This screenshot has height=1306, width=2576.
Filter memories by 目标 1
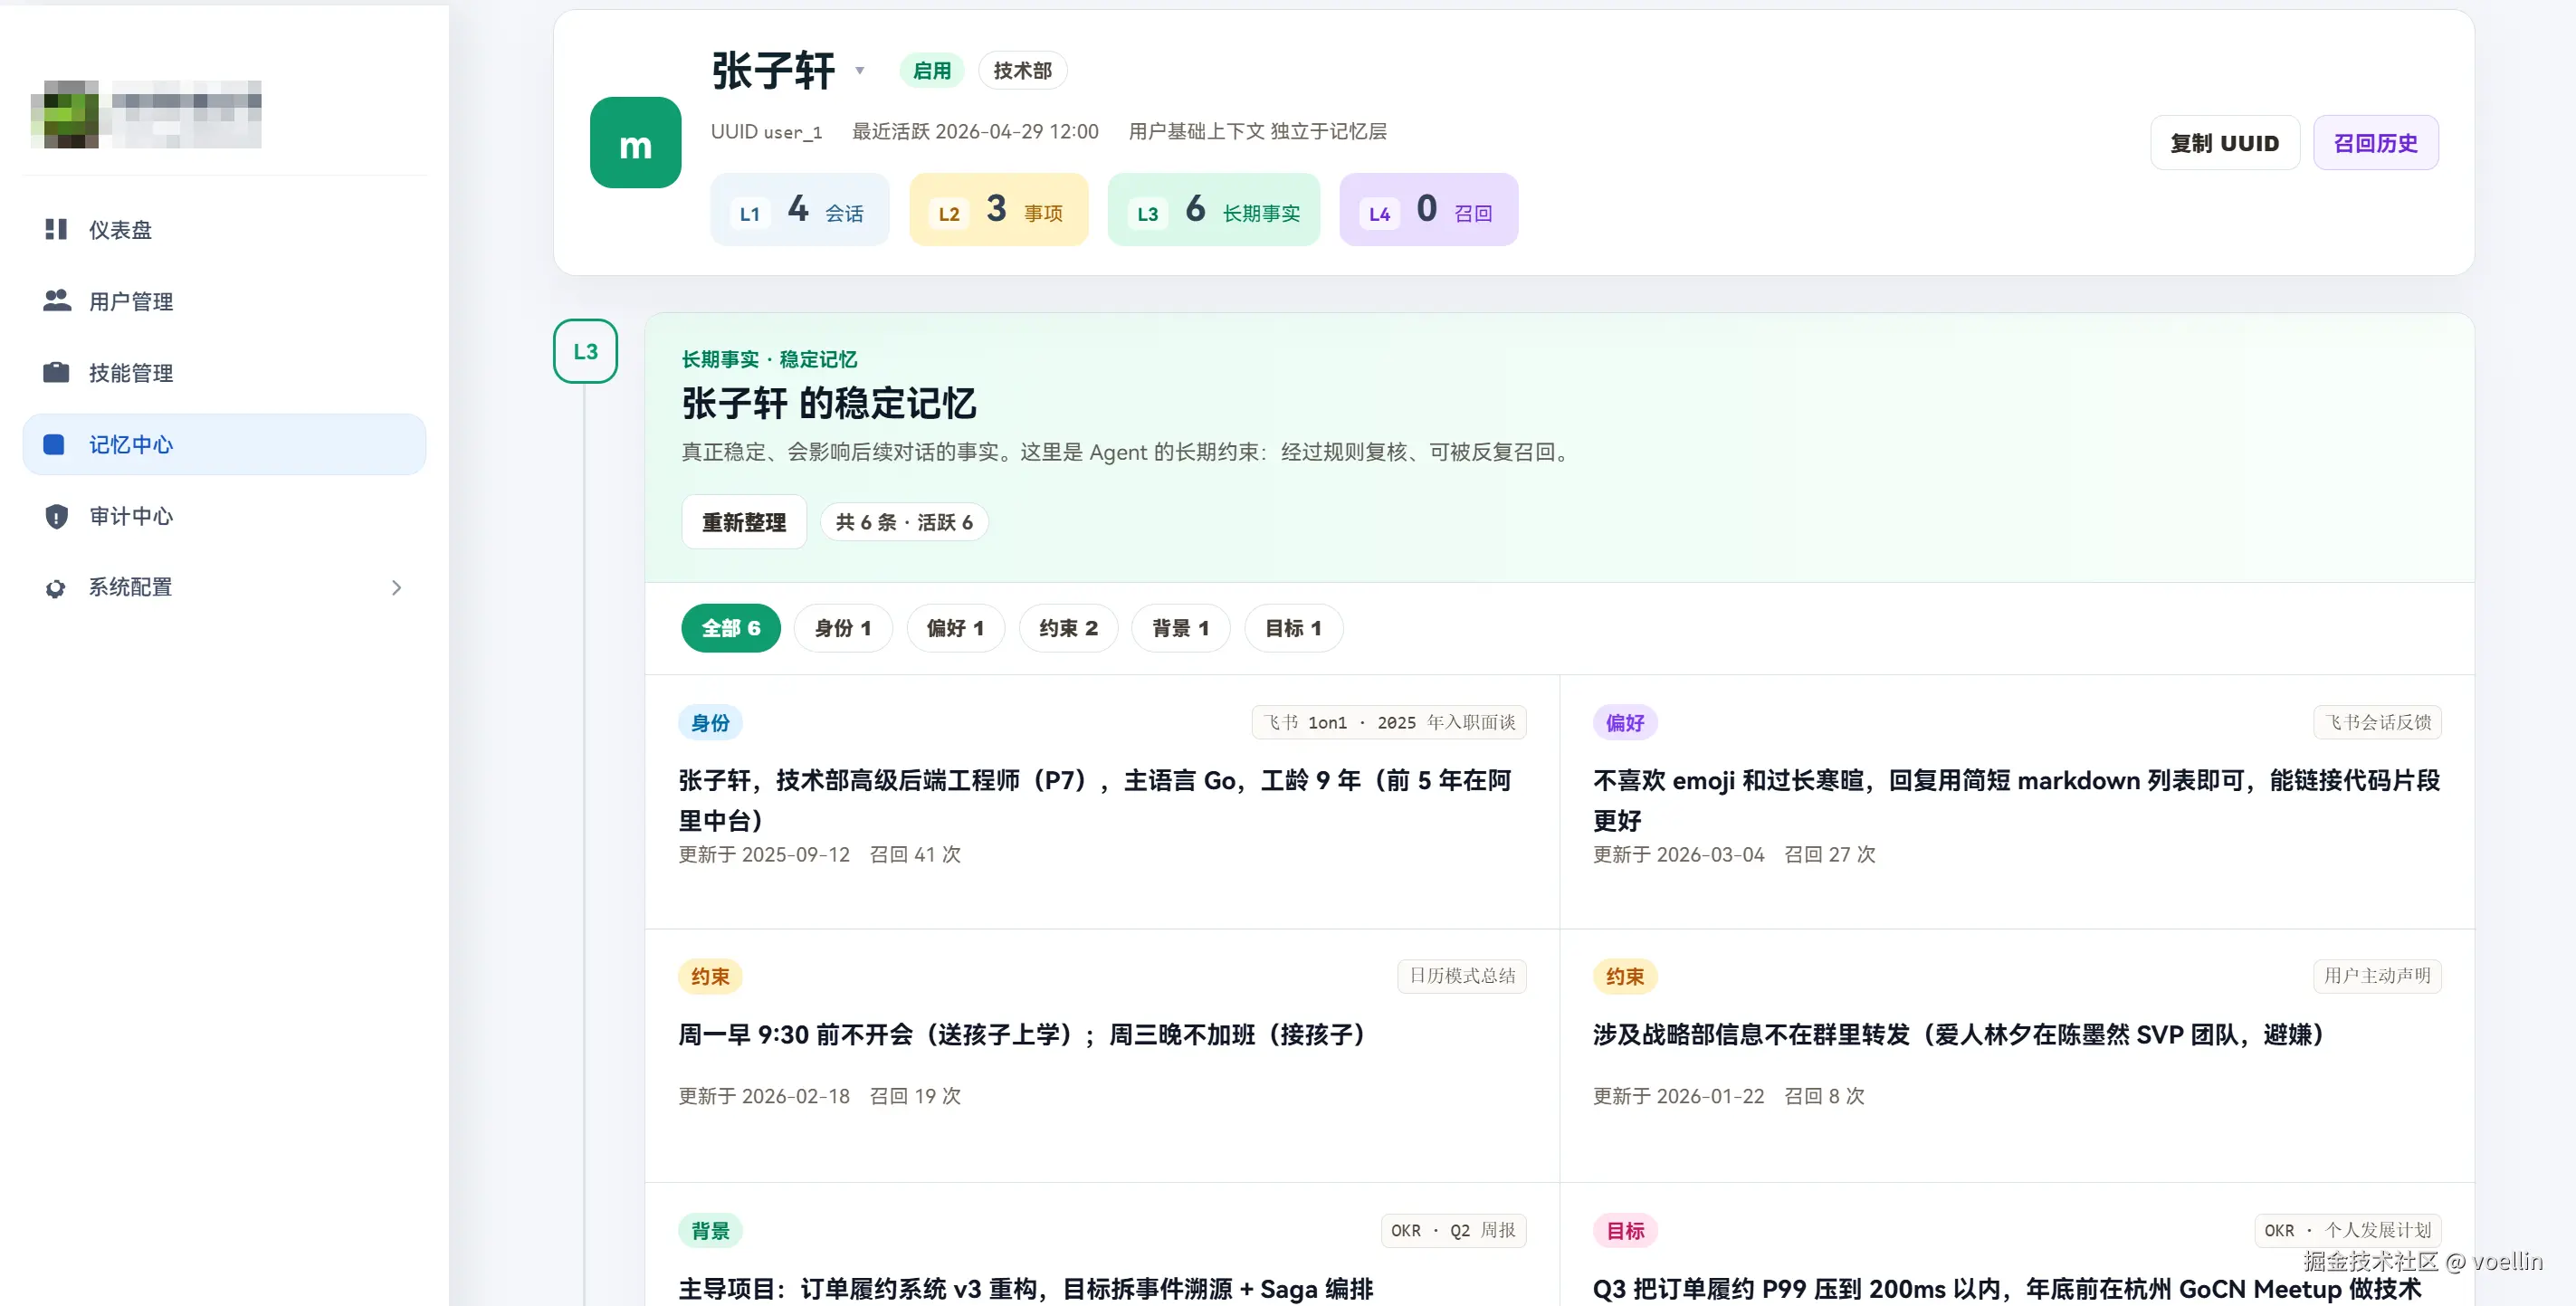[1293, 628]
